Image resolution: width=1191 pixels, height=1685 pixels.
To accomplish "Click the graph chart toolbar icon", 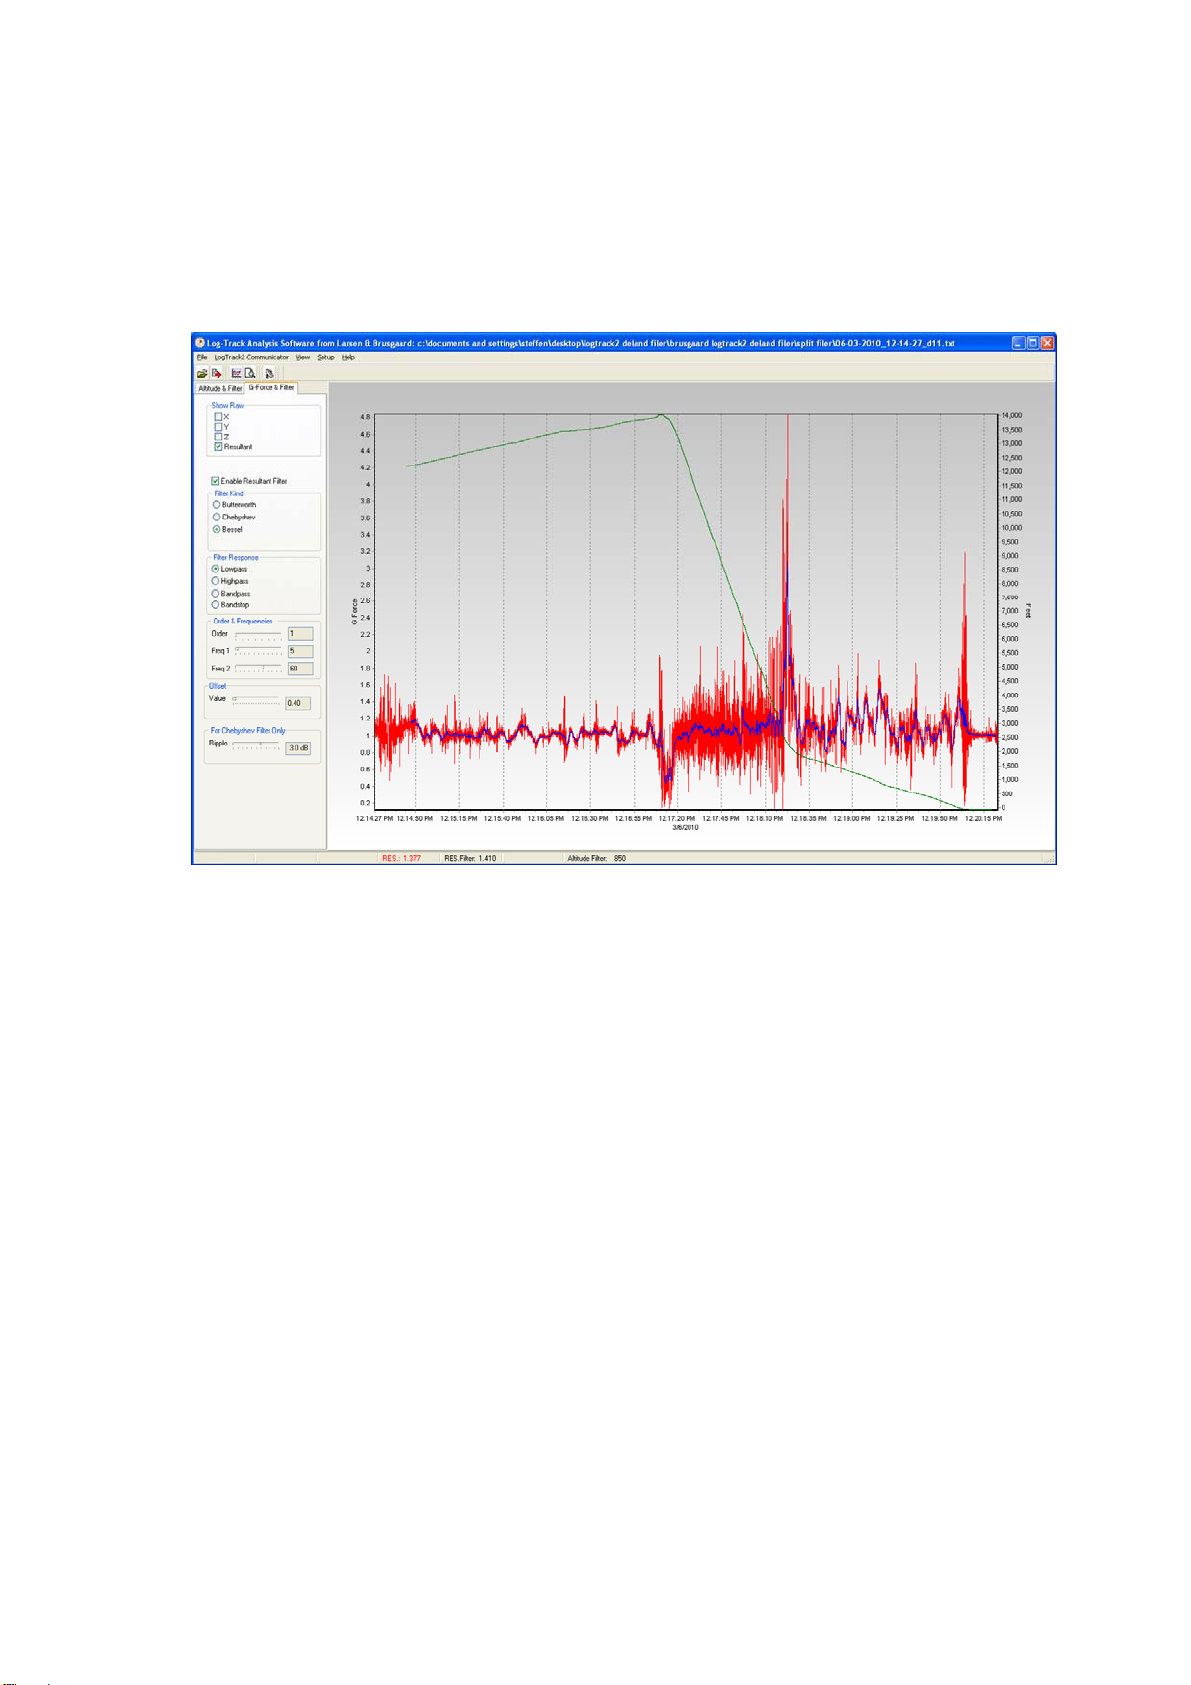I will pyautogui.click(x=237, y=373).
